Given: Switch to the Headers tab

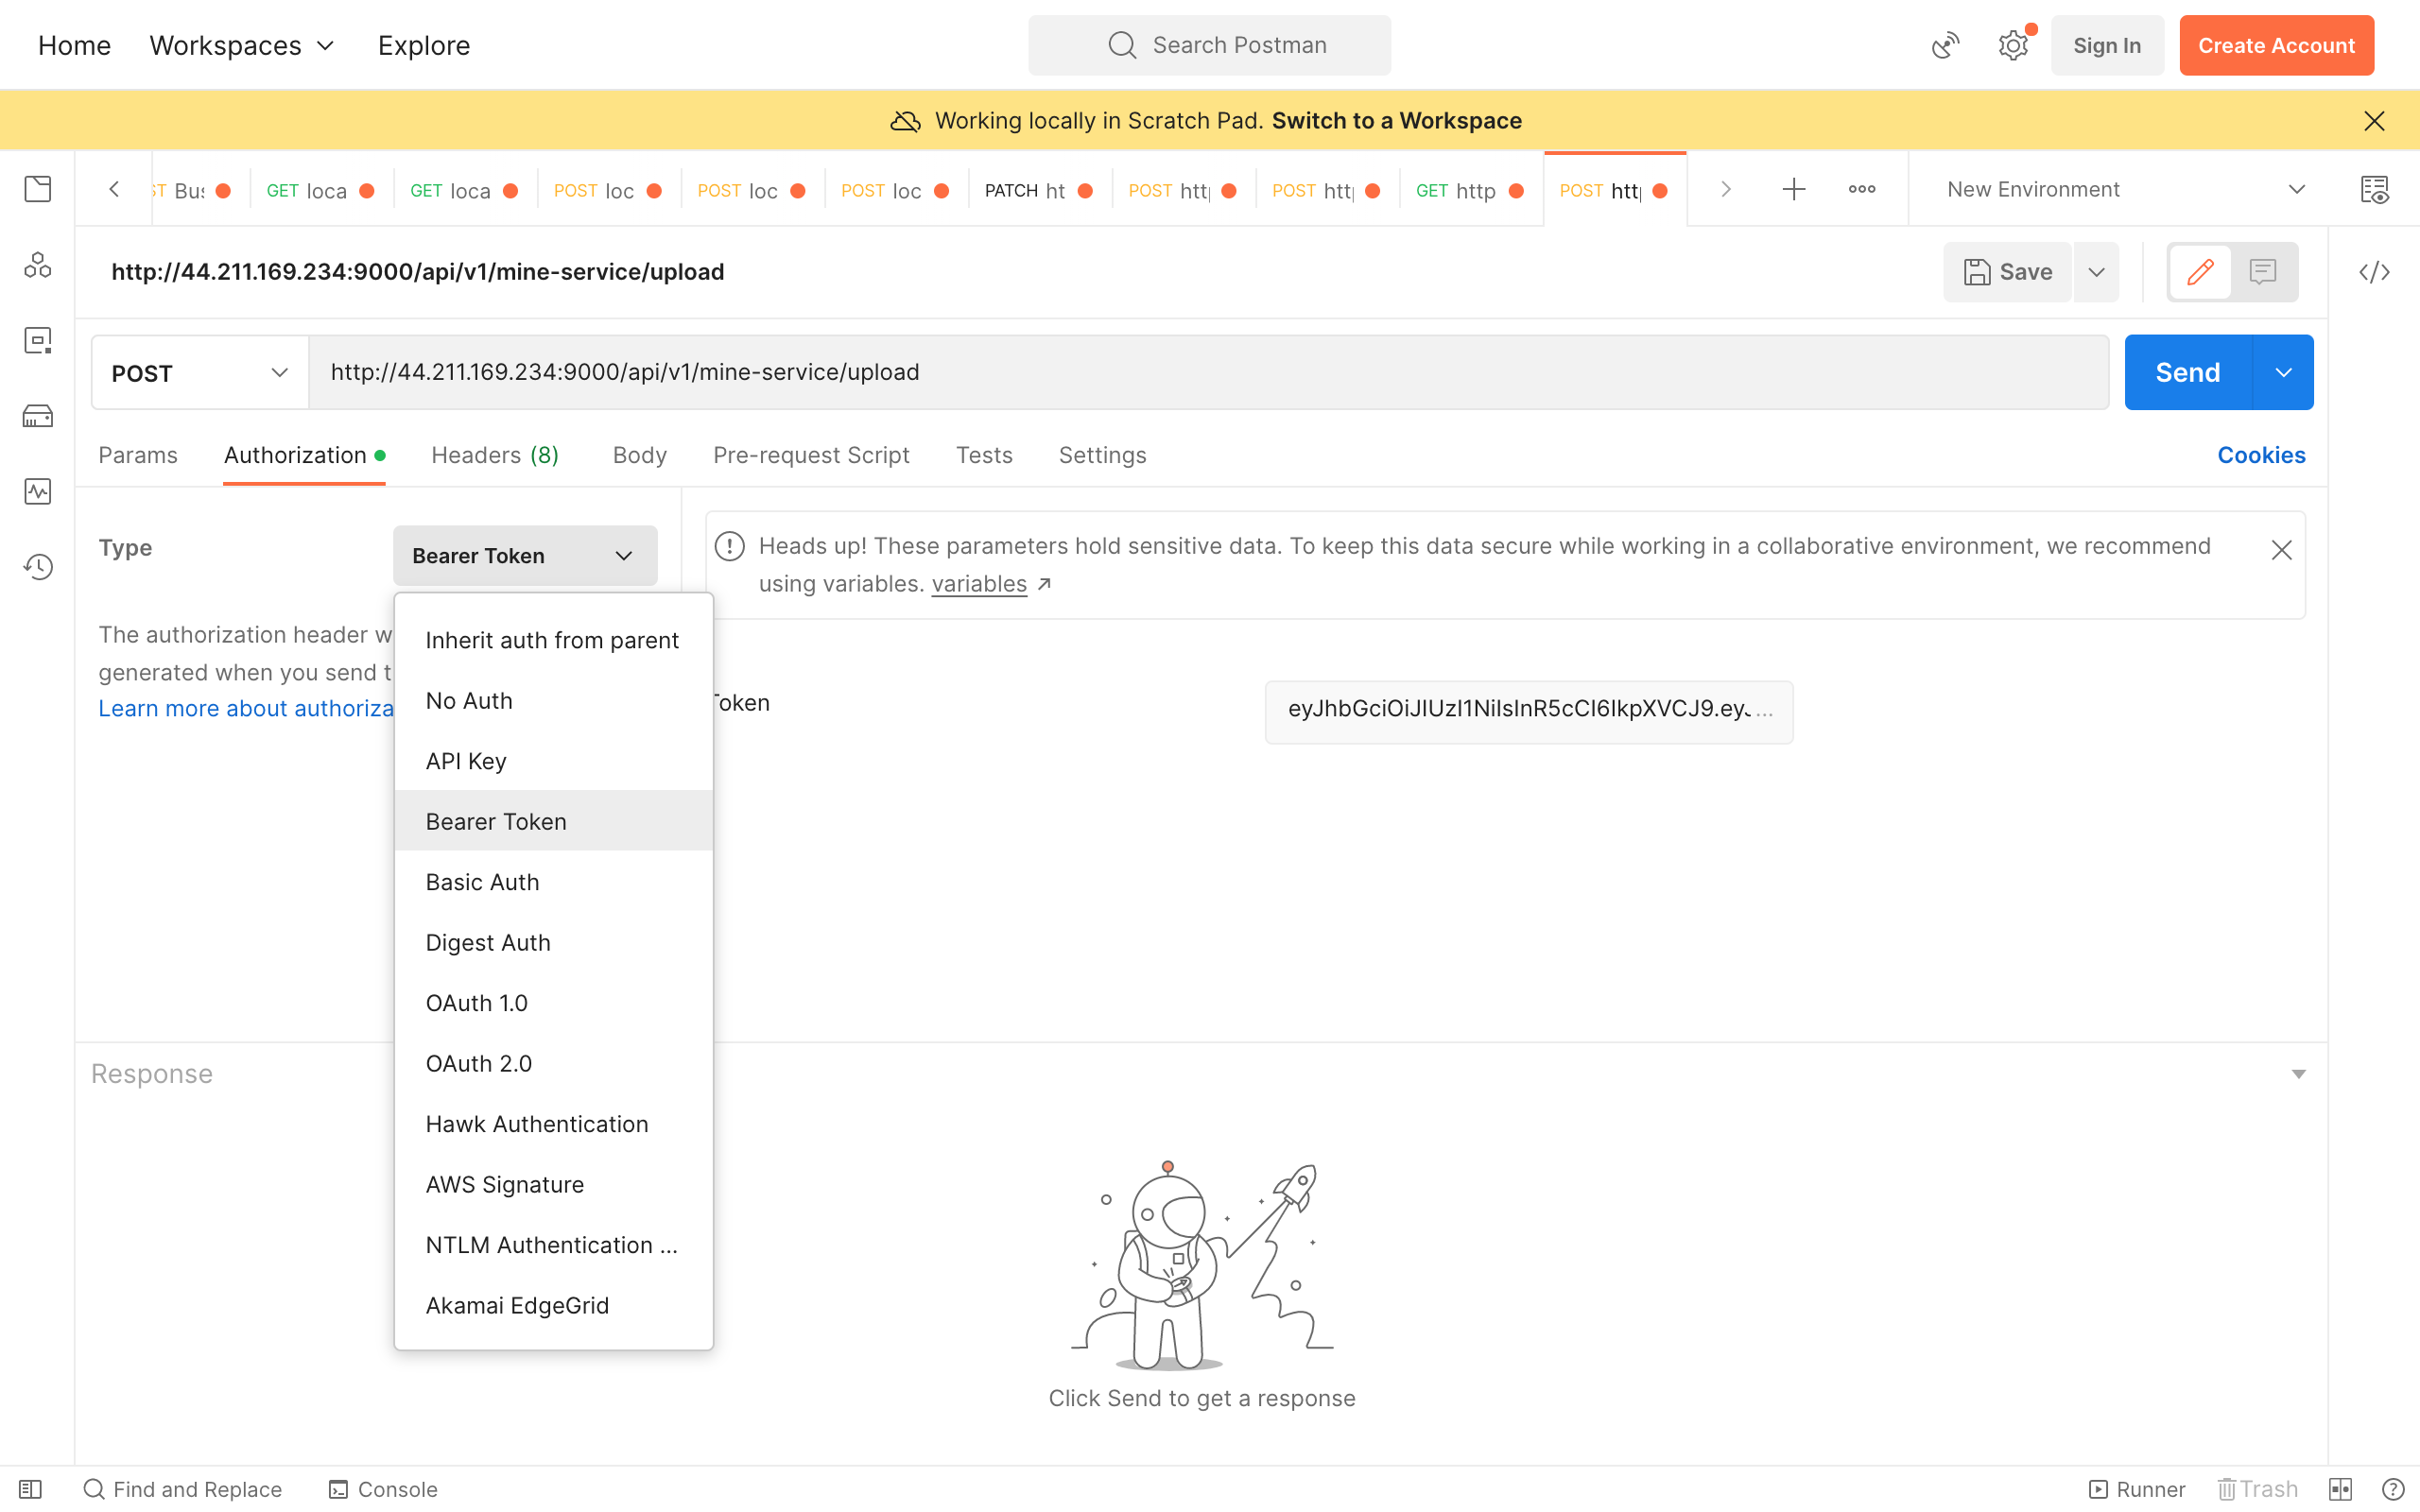Looking at the screenshot, I should (x=494, y=455).
